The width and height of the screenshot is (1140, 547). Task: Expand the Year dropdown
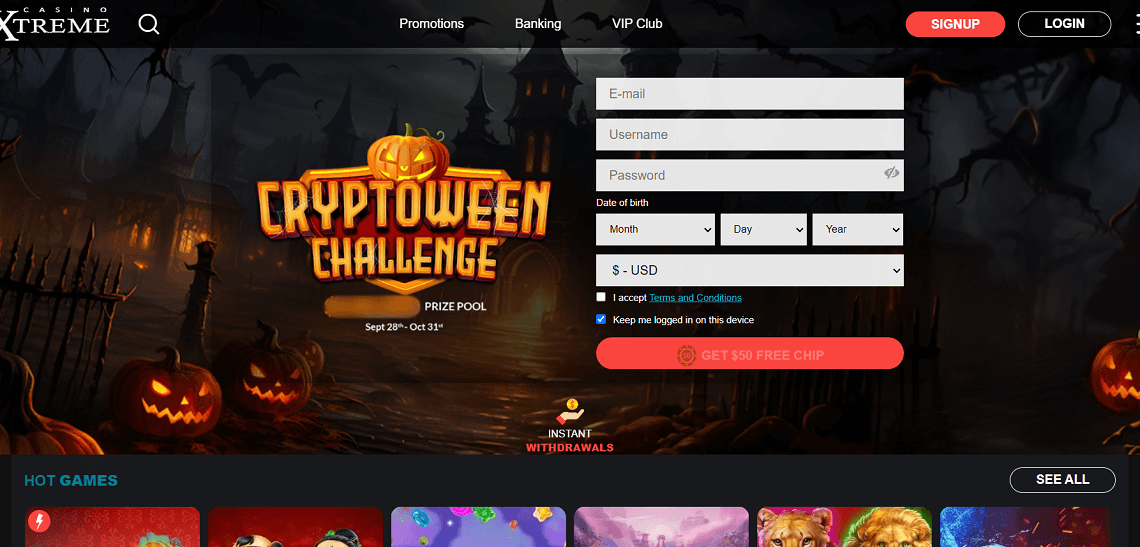[x=857, y=229]
